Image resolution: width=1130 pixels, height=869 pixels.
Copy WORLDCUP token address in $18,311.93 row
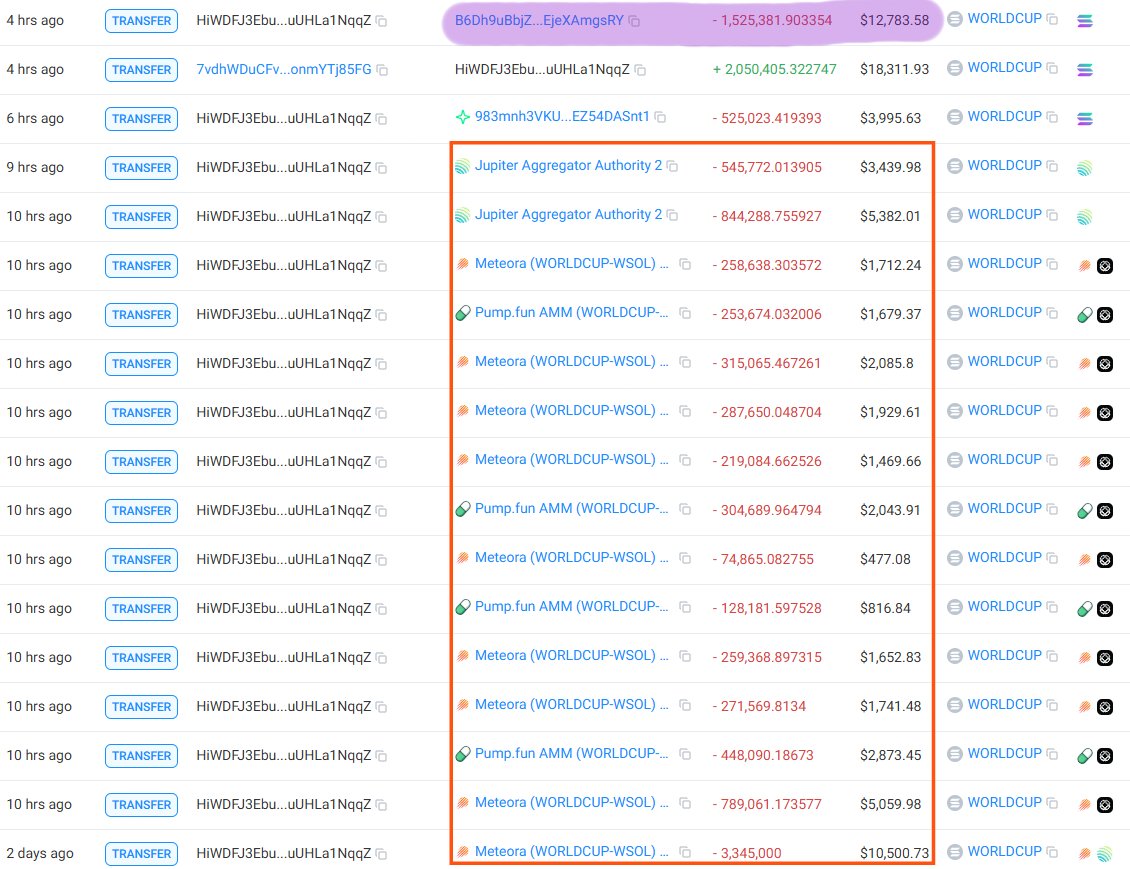tap(1052, 68)
